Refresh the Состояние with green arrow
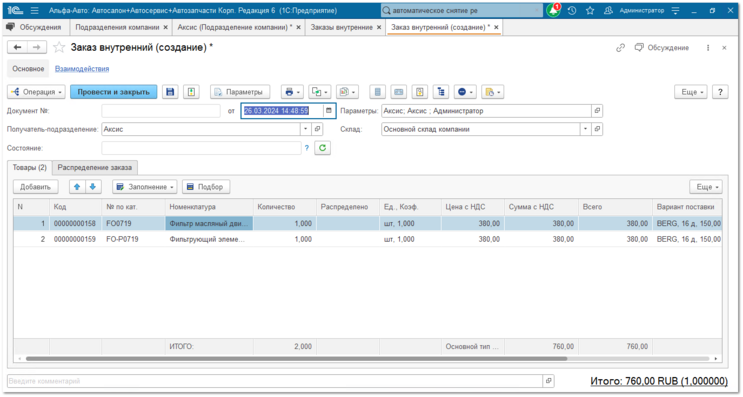743x397 pixels. [x=323, y=148]
